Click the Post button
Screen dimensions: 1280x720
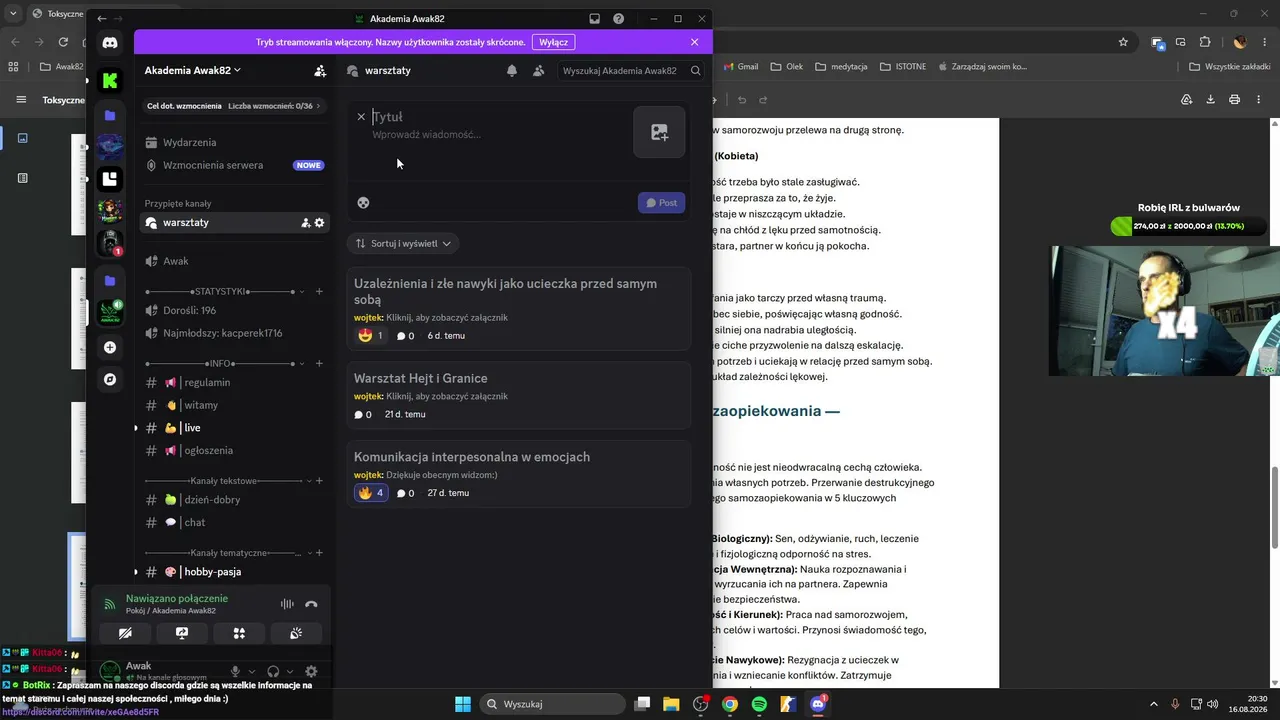pos(661,202)
